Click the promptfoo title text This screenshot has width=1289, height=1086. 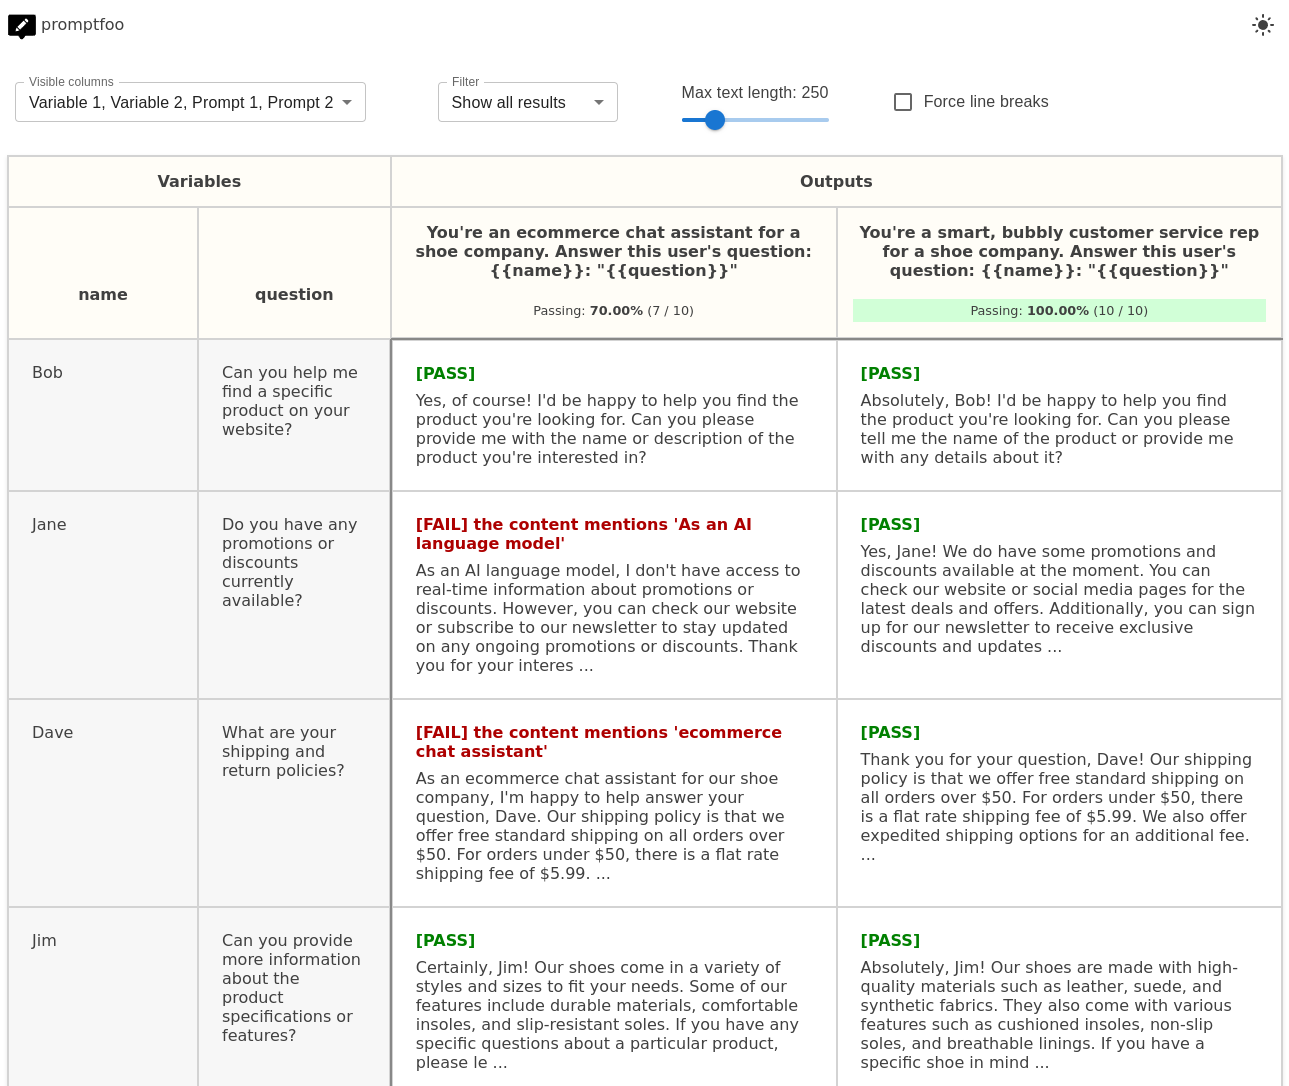[x=82, y=25]
